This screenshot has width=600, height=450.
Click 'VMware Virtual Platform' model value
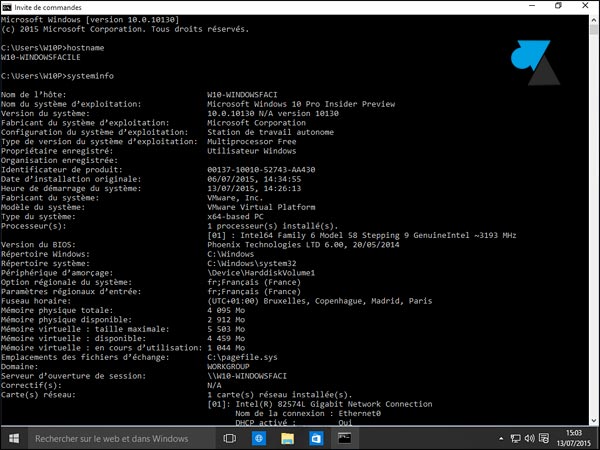tap(261, 207)
